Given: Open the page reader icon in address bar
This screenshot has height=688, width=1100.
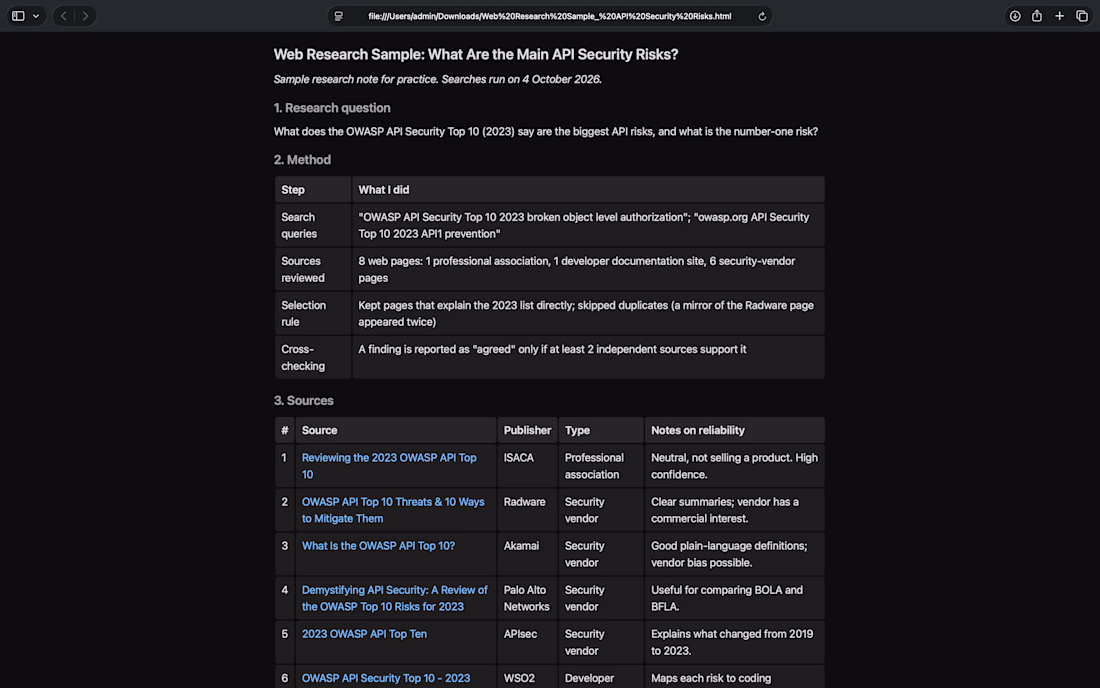Looking at the screenshot, I should [339, 16].
